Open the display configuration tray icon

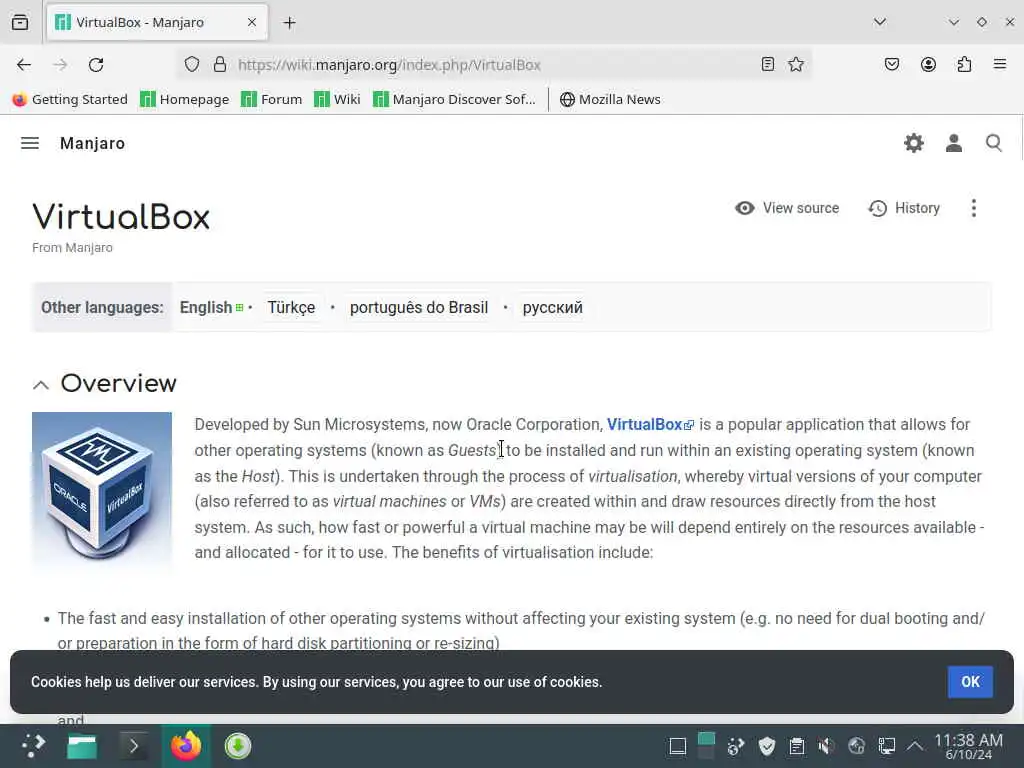(886, 746)
